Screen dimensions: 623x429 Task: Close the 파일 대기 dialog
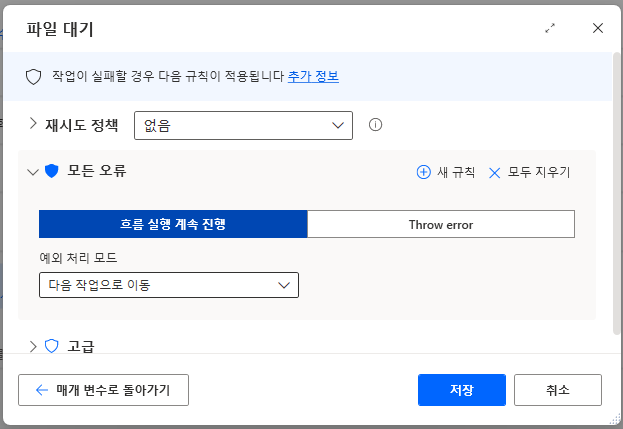click(598, 28)
